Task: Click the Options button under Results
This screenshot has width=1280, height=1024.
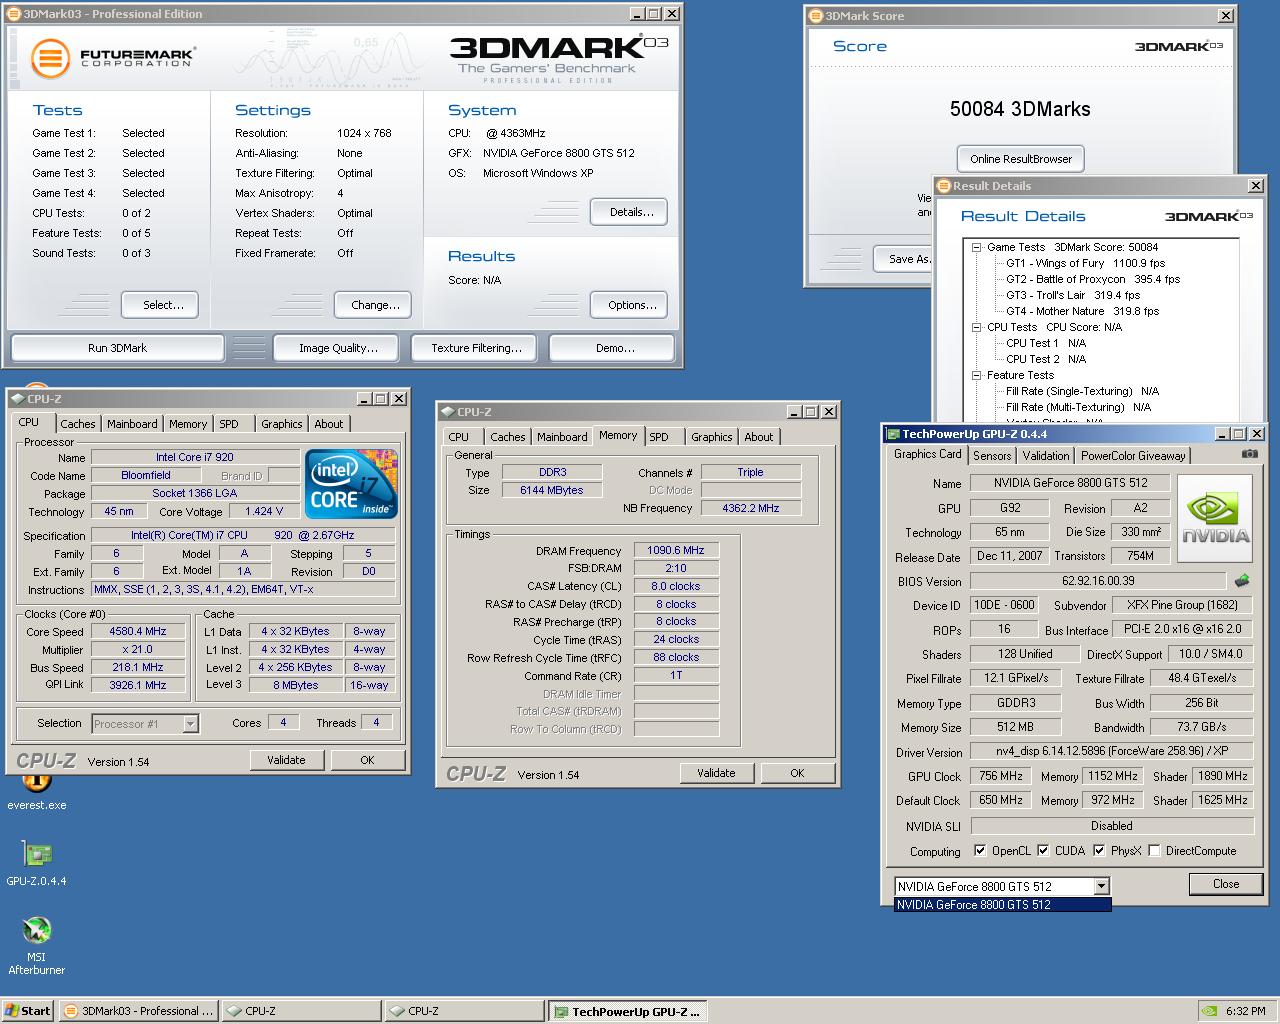Action: [x=630, y=305]
